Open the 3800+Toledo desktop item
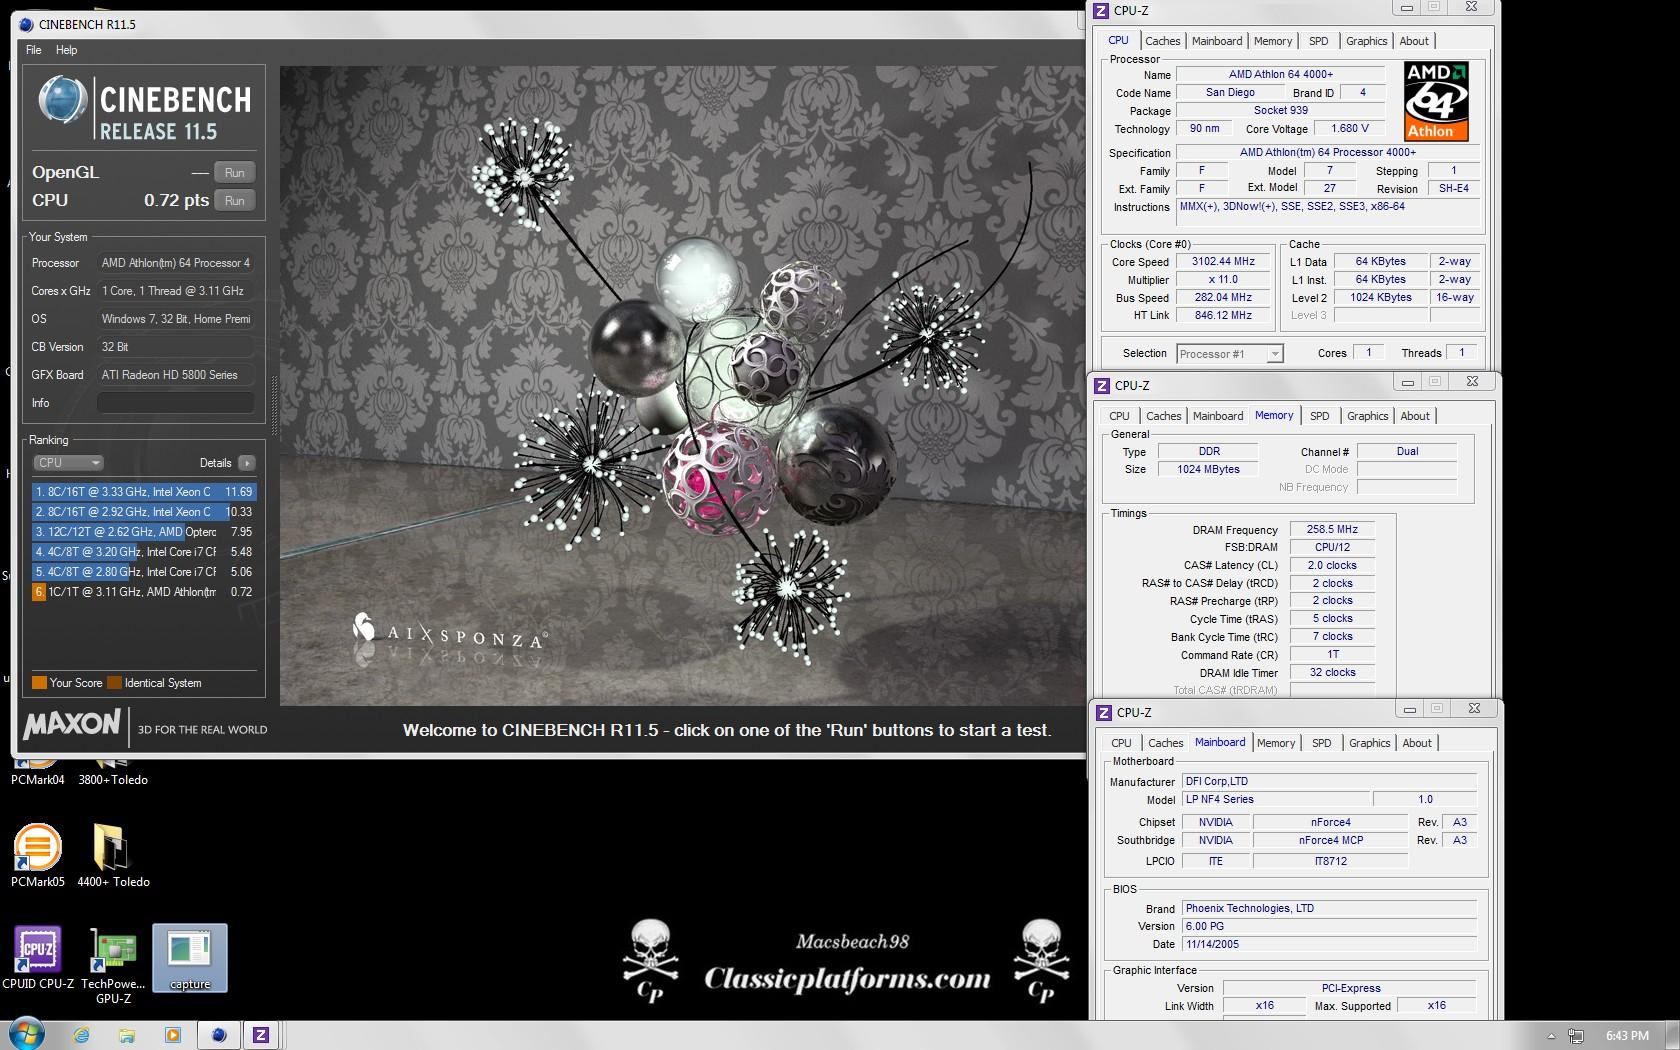The height and width of the screenshot is (1050, 1680). [113, 774]
